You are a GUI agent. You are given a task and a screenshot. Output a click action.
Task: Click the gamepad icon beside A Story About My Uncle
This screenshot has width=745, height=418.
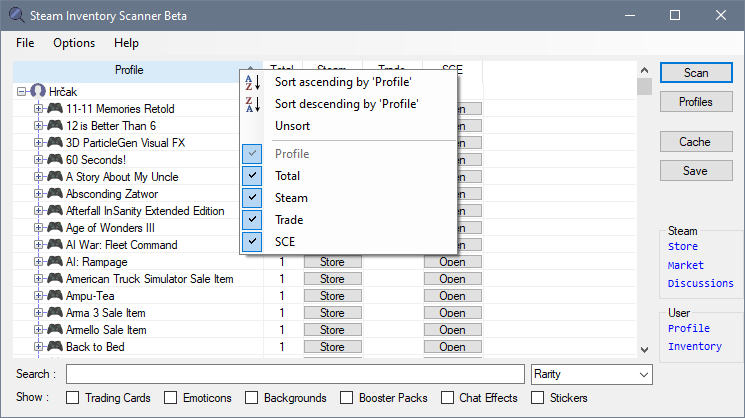point(55,177)
